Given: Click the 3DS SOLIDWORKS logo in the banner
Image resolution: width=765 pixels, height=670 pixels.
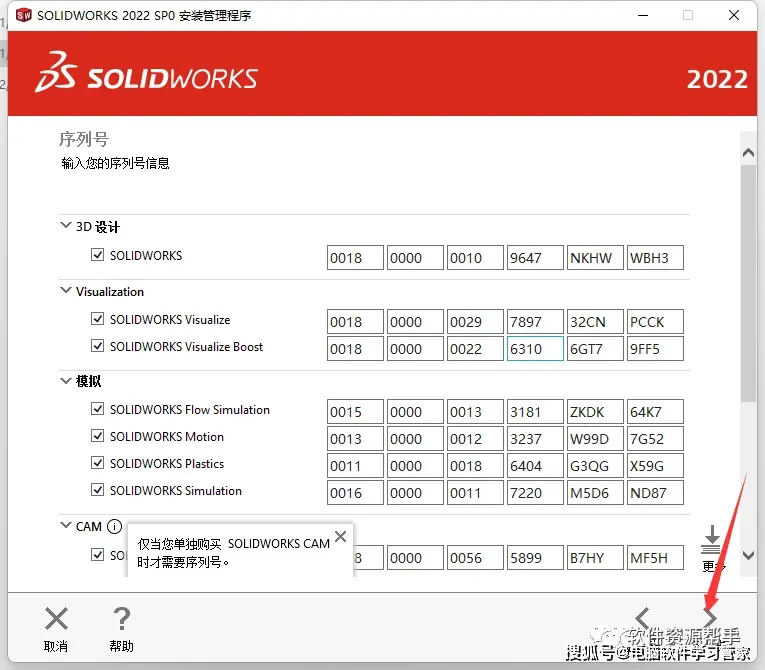Looking at the screenshot, I should click(x=146, y=72).
